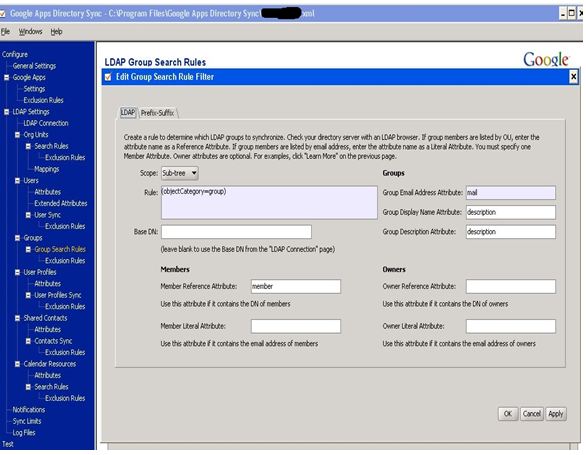586x455 pixels.
Task: Collapse the Shared Contacts tree node
Action: [17, 318]
